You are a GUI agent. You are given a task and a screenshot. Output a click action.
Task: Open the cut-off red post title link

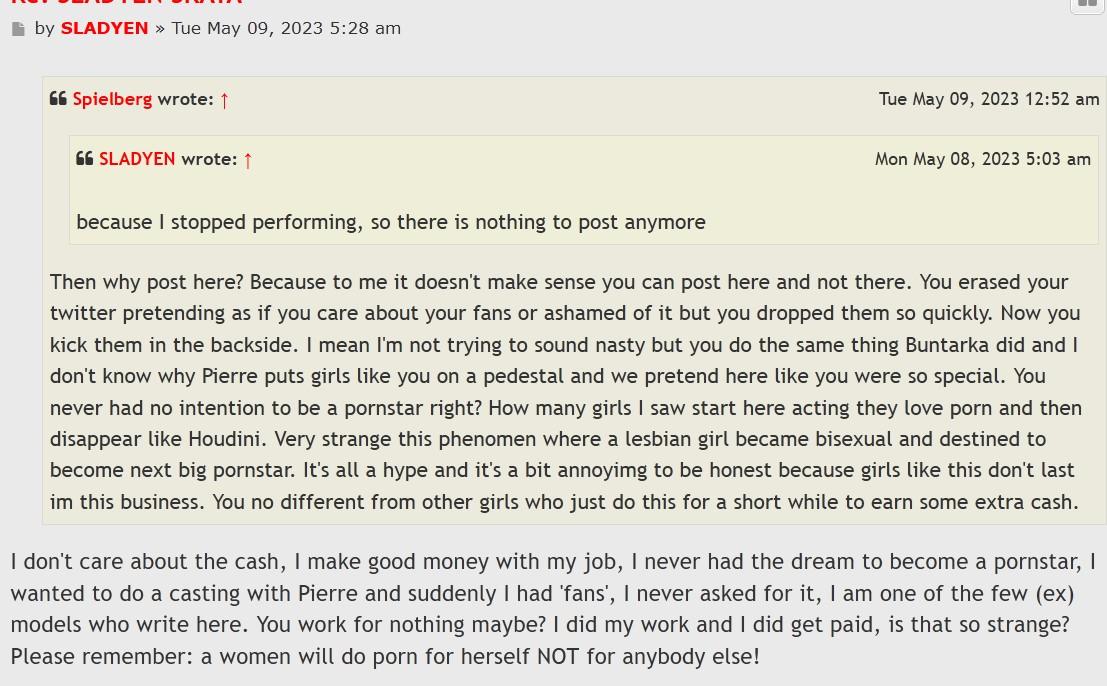pyautogui.click(x=126, y=3)
